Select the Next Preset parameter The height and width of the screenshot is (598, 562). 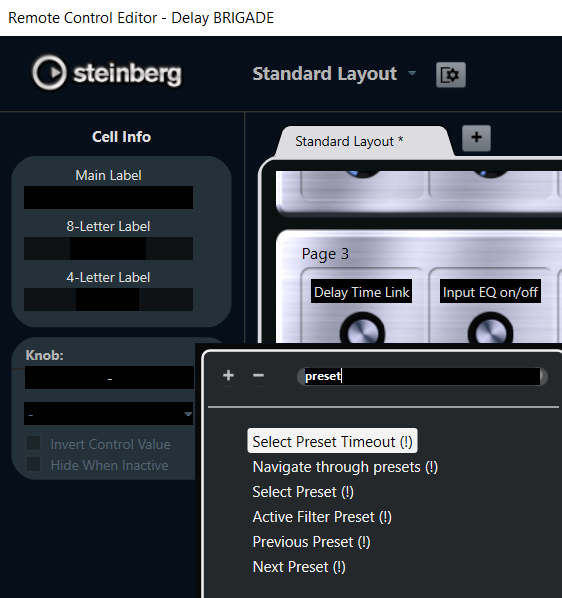click(299, 567)
